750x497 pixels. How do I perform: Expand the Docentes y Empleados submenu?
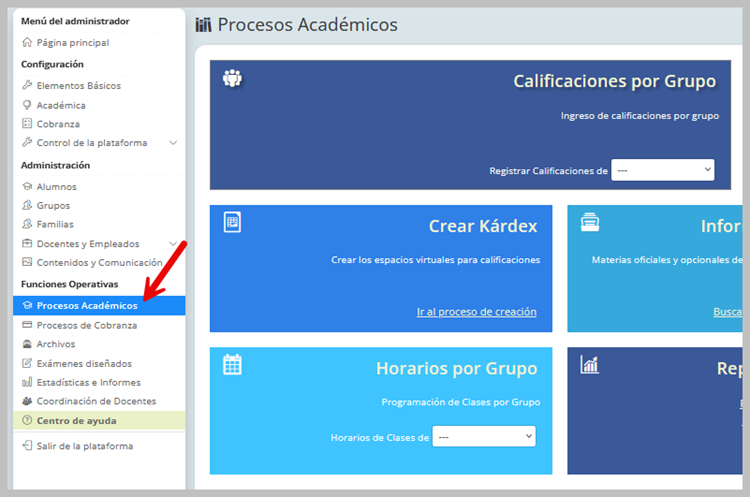point(173,244)
